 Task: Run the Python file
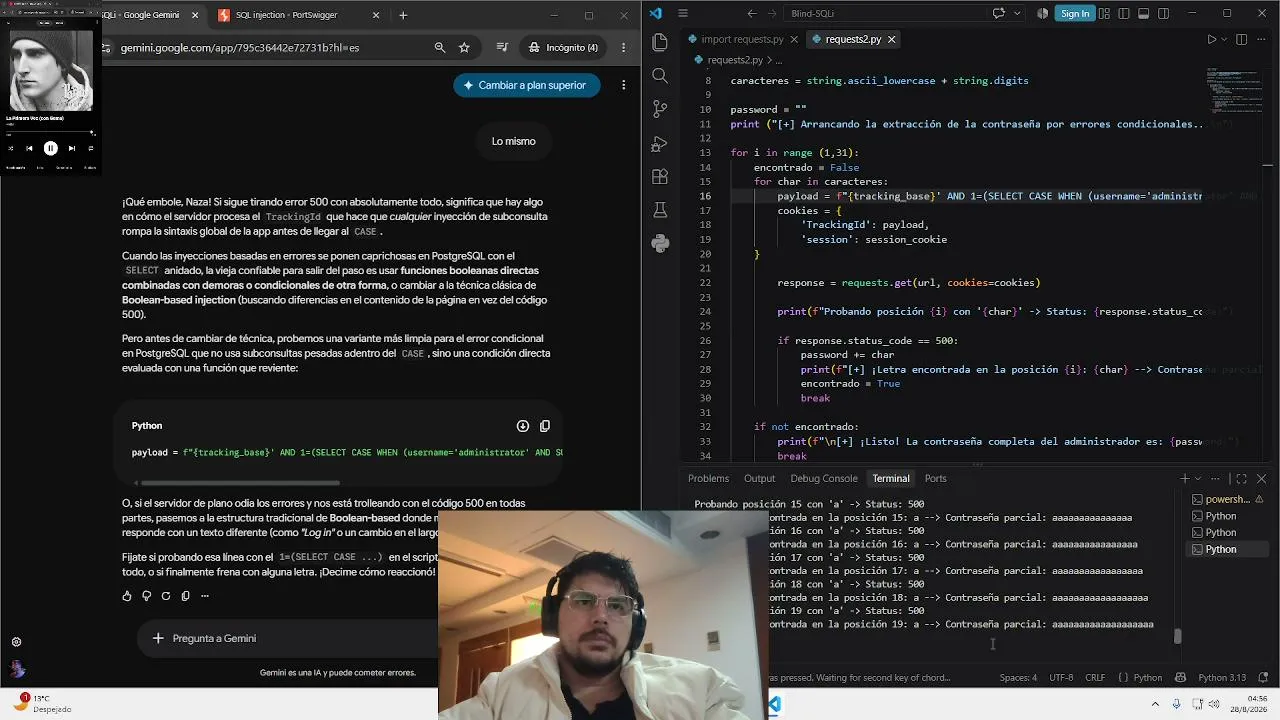pyautogui.click(x=1212, y=39)
